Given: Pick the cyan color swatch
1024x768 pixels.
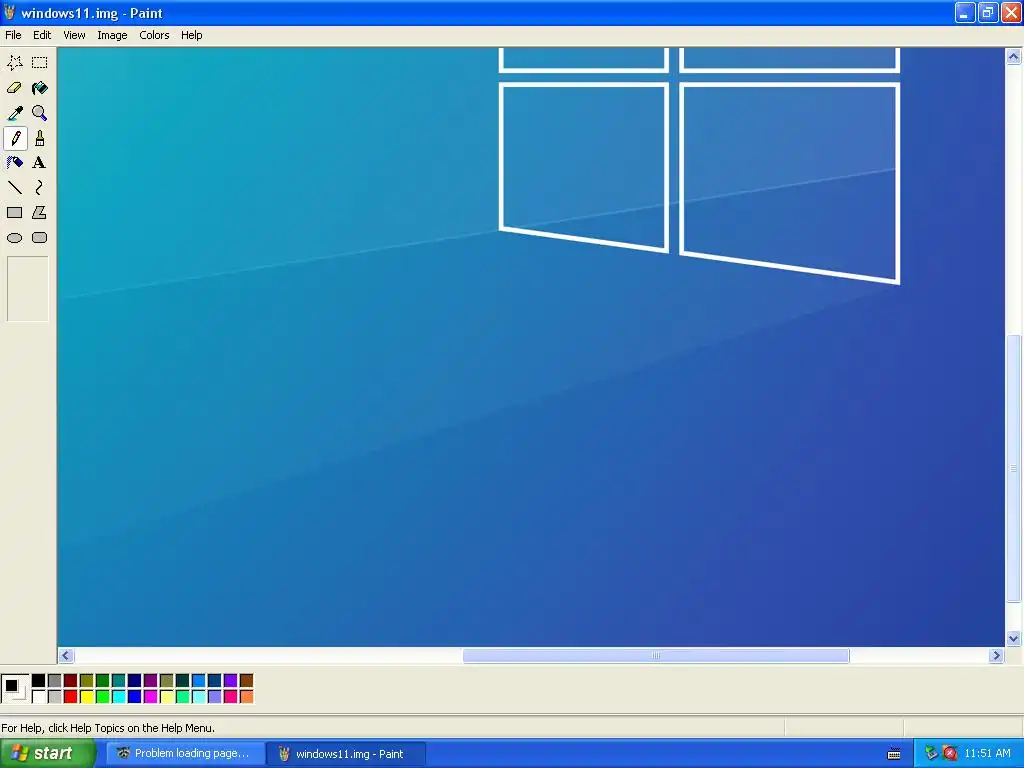Looking at the screenshot, I should [118, 697].
